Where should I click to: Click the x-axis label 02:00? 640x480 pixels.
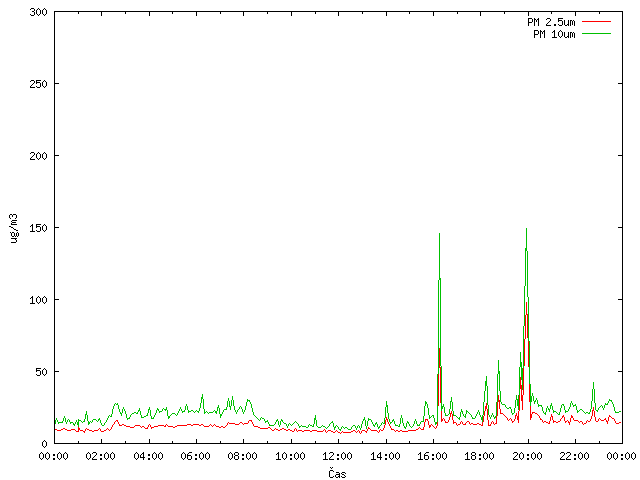tap(100, 456)
